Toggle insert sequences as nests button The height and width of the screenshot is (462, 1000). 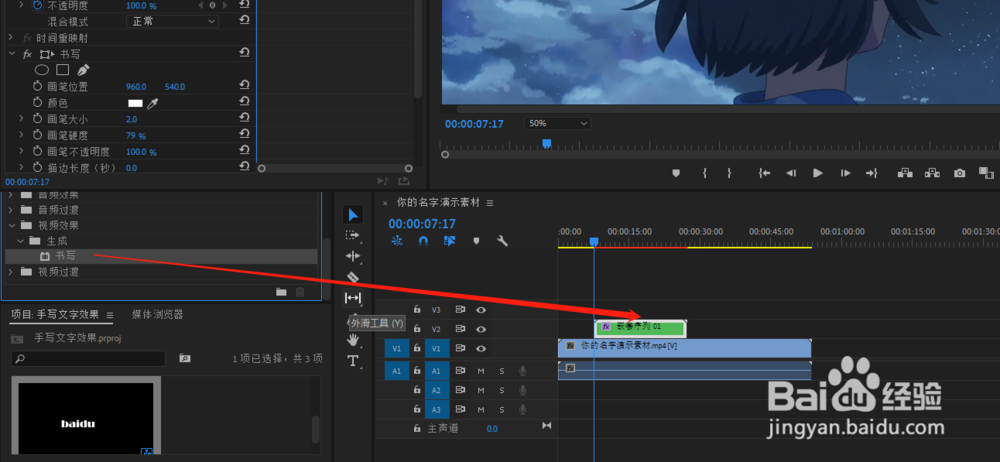click(x=397, y=241)
